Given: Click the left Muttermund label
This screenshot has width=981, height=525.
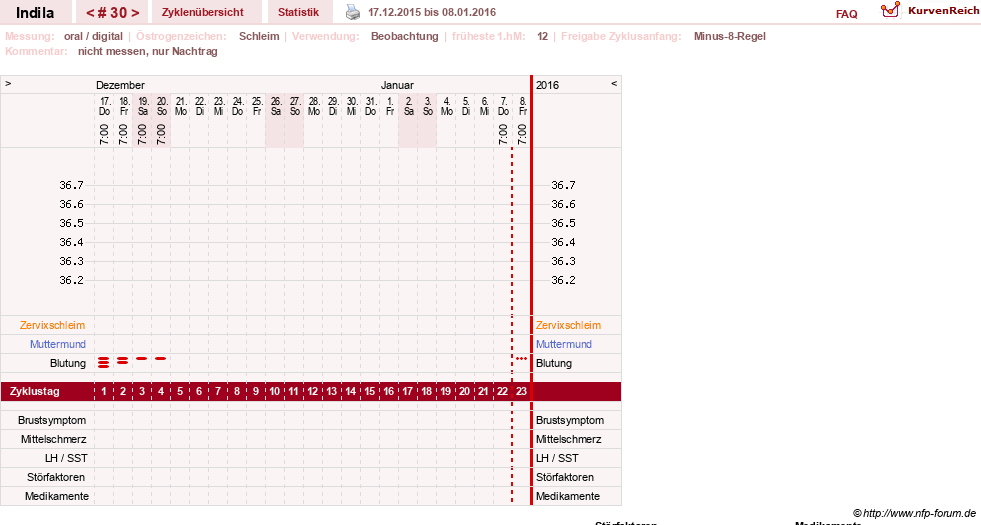Looking at the screenshot, I should coord(58,344).
